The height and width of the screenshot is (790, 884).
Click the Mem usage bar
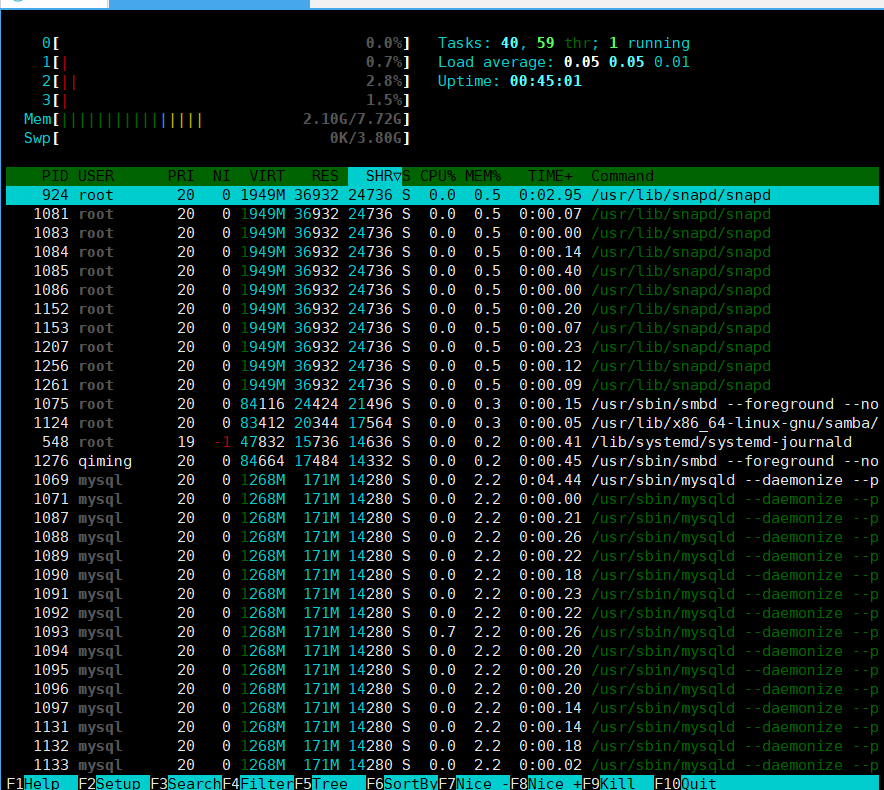[216, 120]
